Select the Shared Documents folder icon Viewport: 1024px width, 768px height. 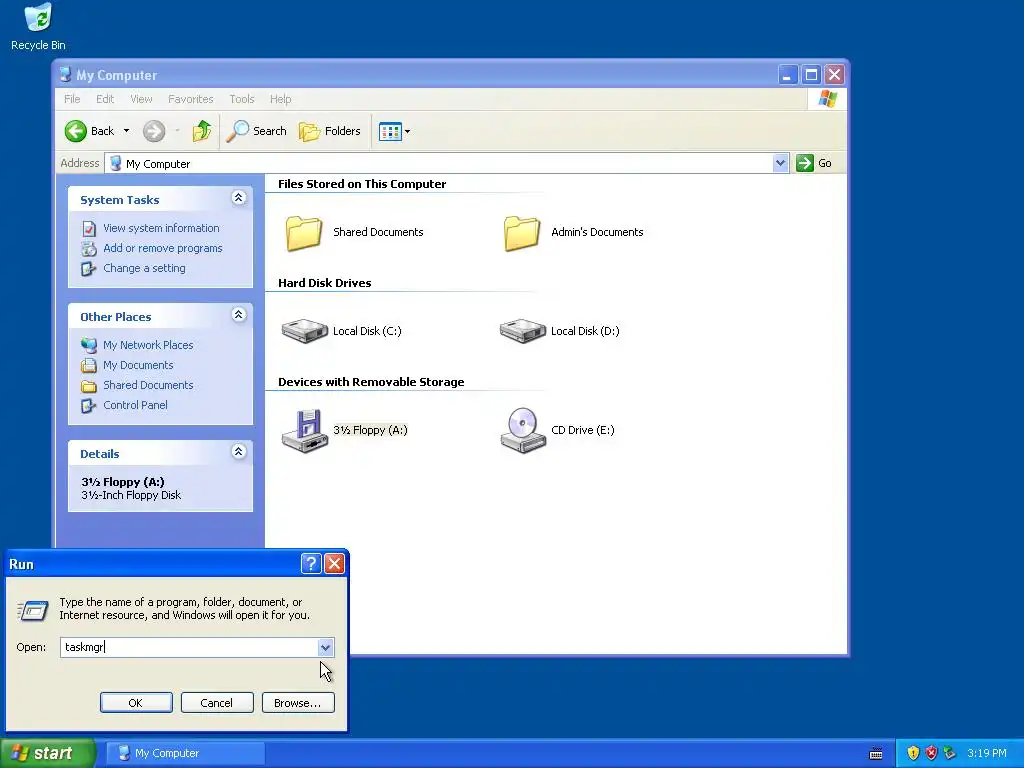(x=304, y=233)
